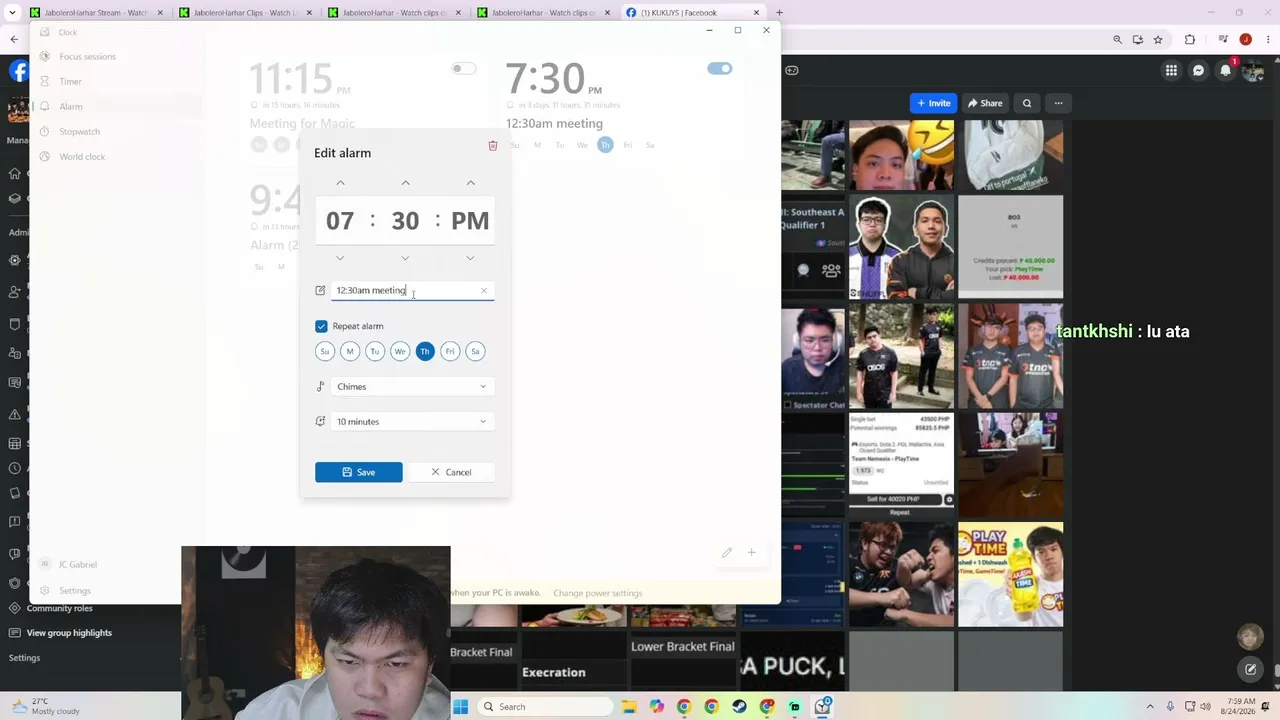Toggle Friday in Edit alarm repeat days
The width and height of the screenshot is (1280, 720).
tap(450, 351)
